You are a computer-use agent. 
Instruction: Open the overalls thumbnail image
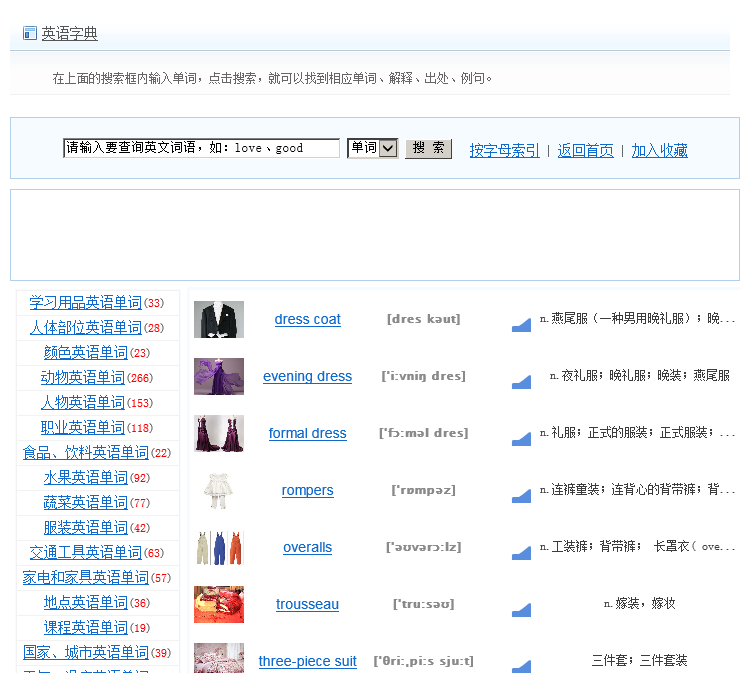point(219,547)
